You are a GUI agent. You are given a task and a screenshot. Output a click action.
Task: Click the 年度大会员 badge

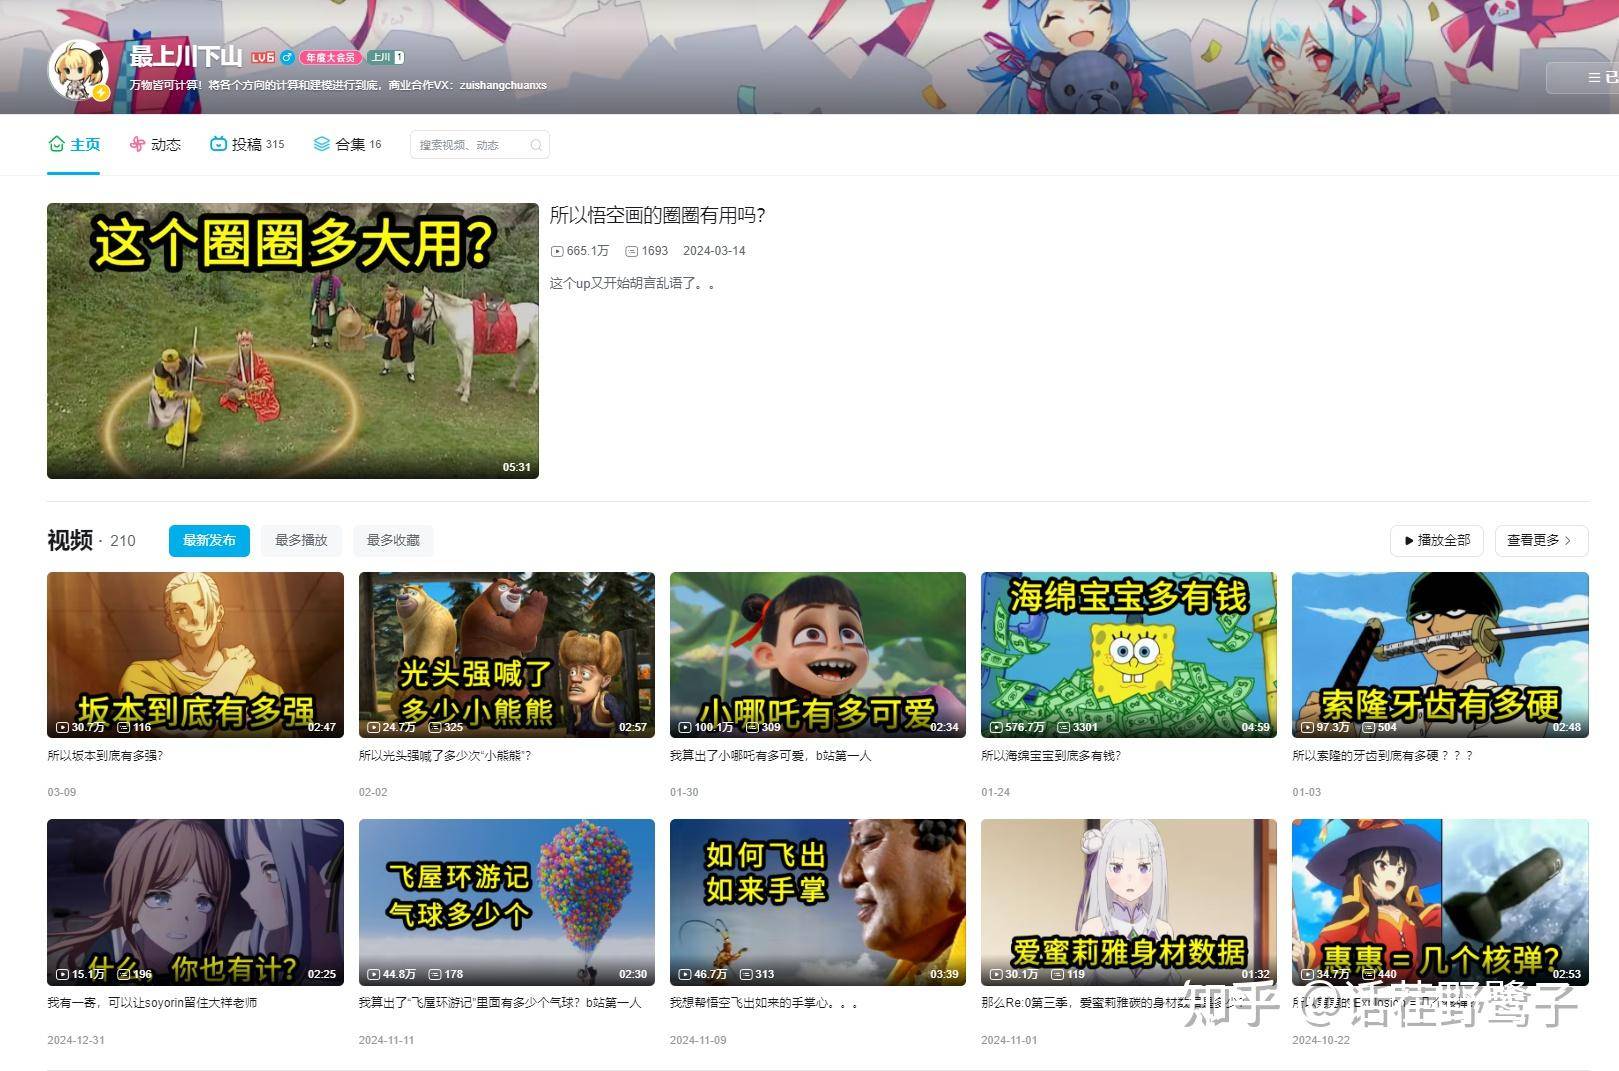click(x=329, y=58)
